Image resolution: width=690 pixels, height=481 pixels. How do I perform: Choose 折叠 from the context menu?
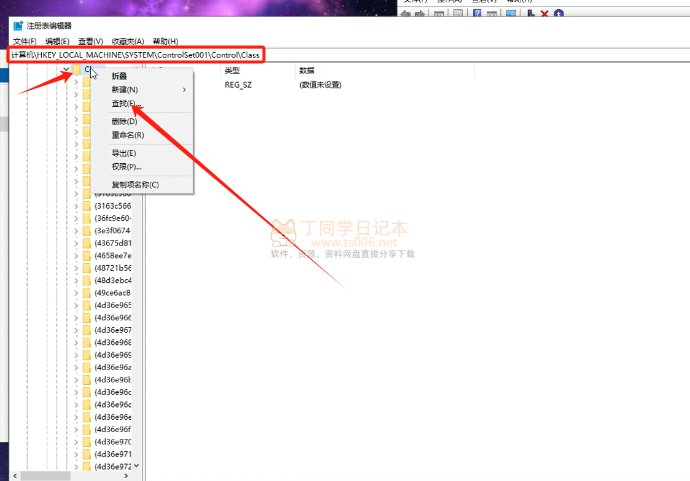point(143,76)
